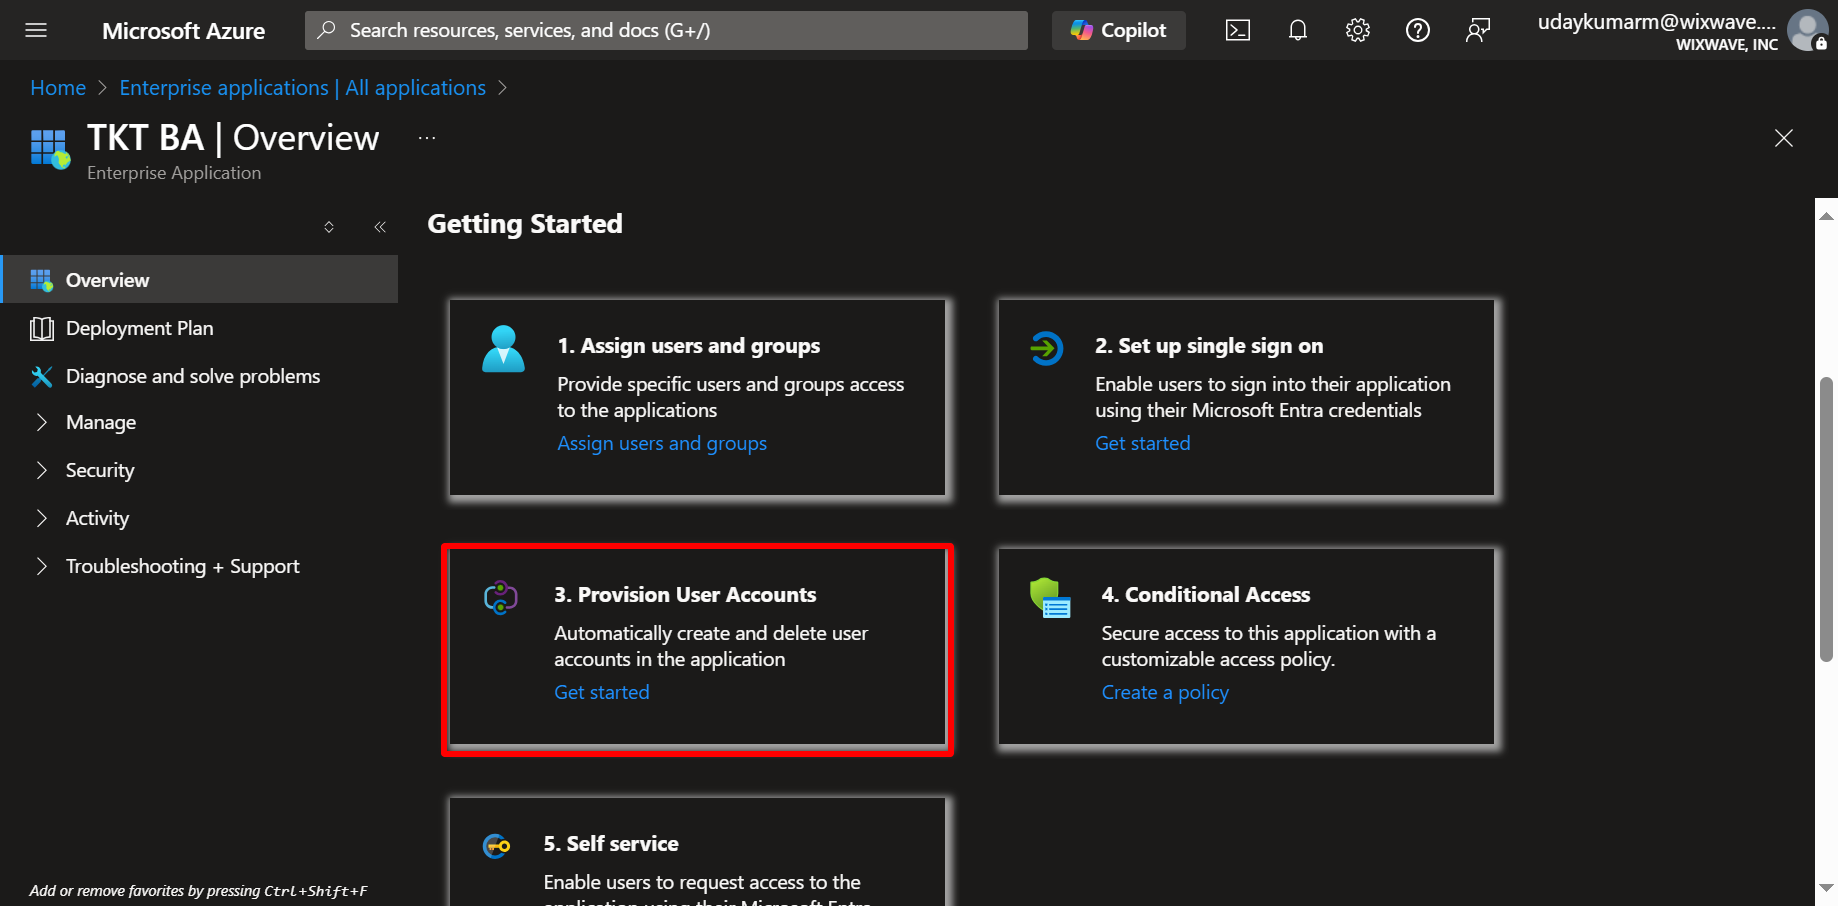
Task: Click Assign users and groups link
Action: (x=662, y=443)
